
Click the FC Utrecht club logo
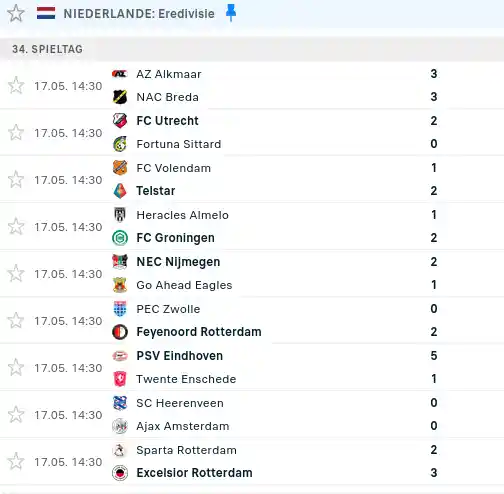pos(120,121)
